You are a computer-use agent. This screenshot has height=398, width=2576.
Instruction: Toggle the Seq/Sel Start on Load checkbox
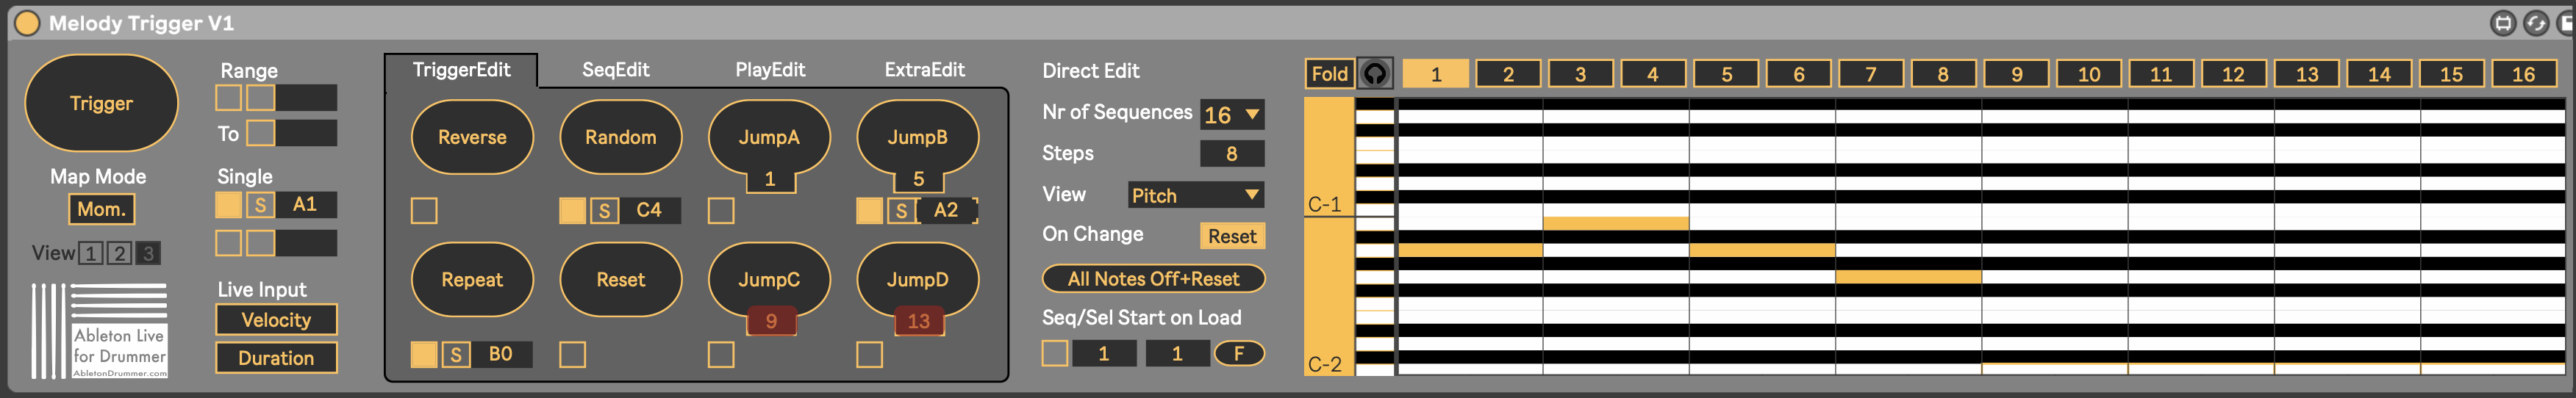[x=1055, y=353]
